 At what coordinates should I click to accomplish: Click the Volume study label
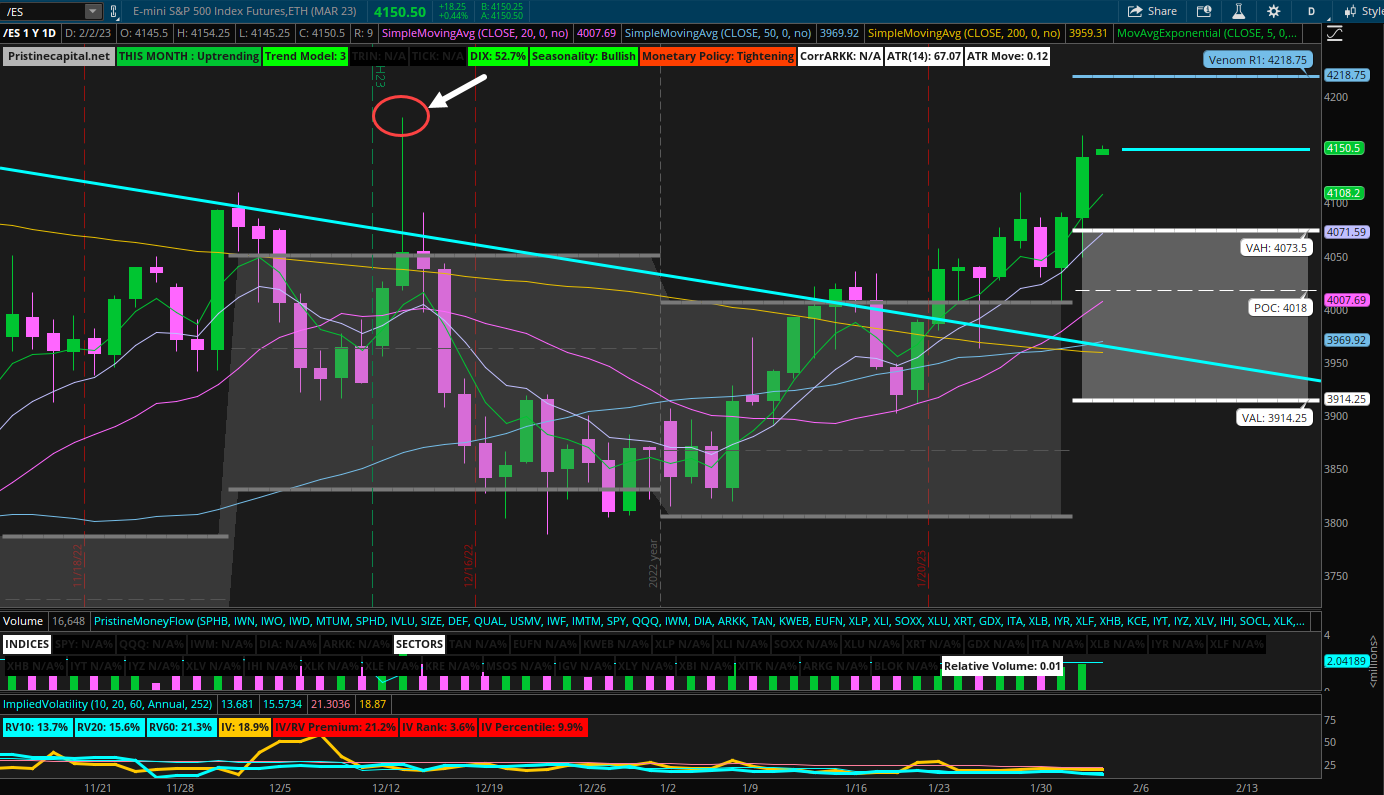pyautogui.click(x=23, y=621)
